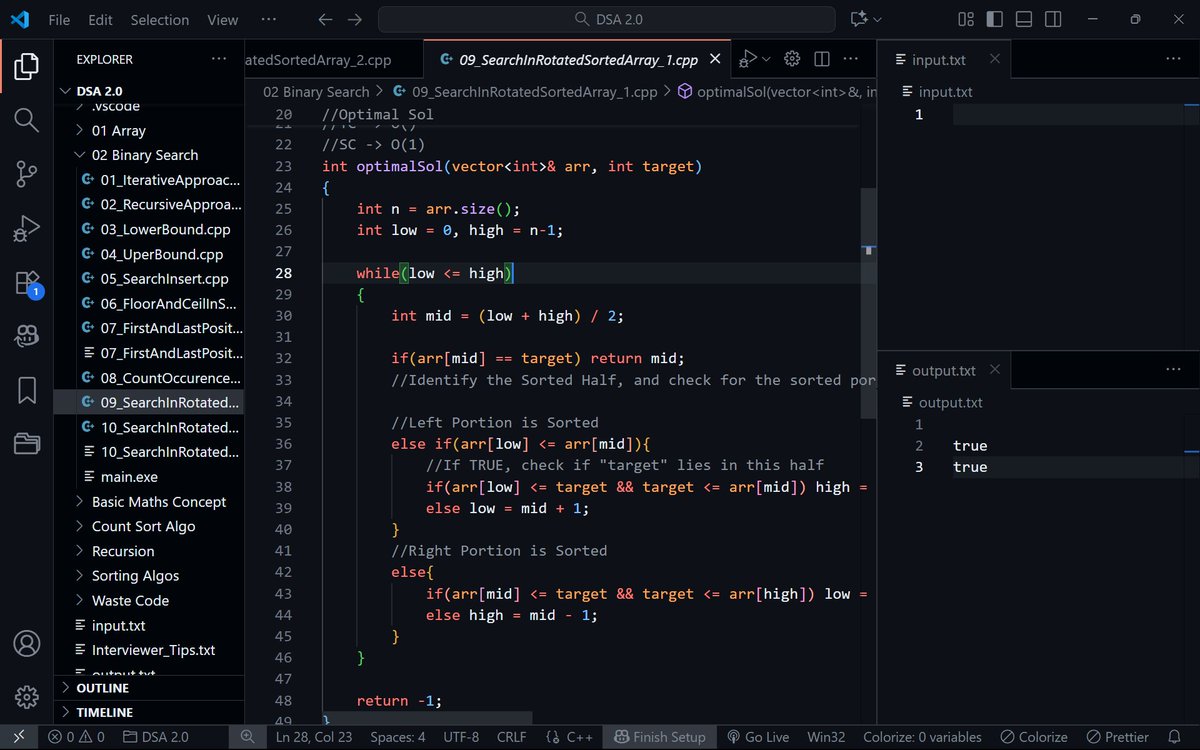The image size is (1200, 750).
Task: Open the Selection menu
Action: [x=160, y=19]
